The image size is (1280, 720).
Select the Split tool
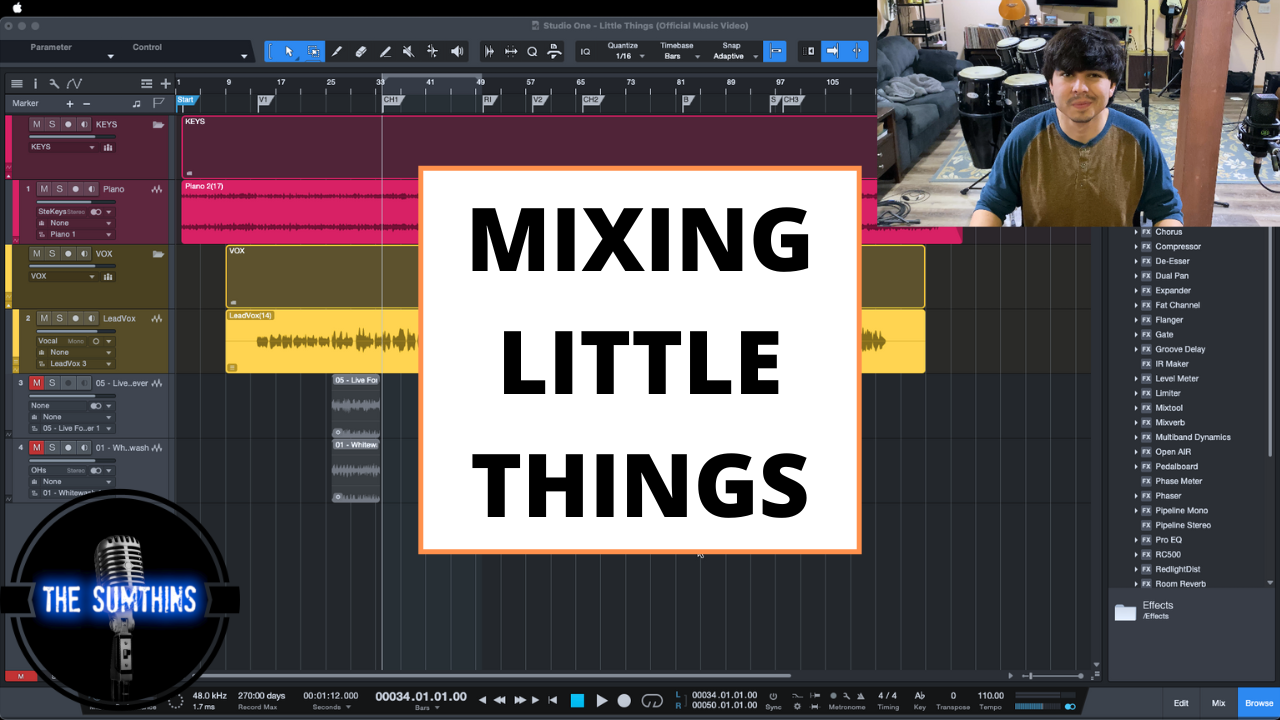[337, 51]
